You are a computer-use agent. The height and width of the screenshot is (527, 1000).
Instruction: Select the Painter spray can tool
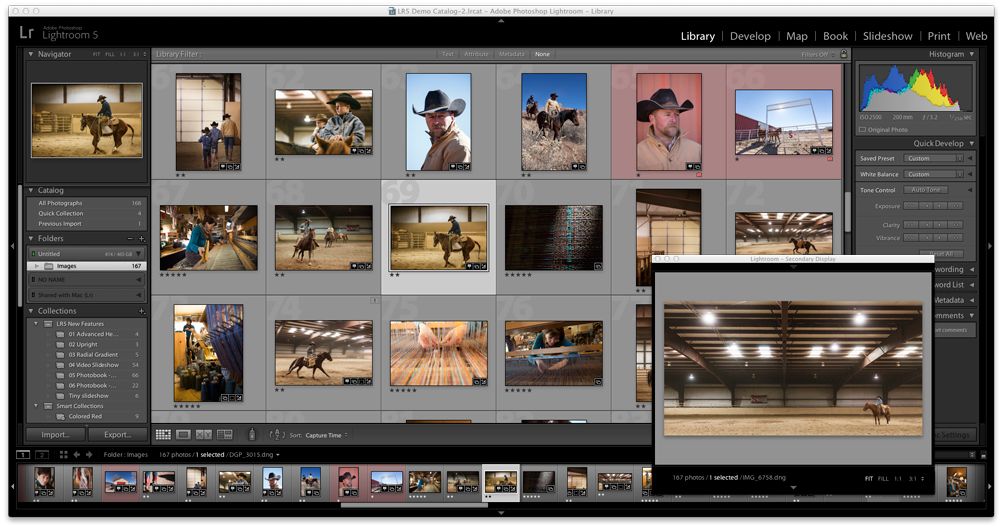click(x=251, y=435)
